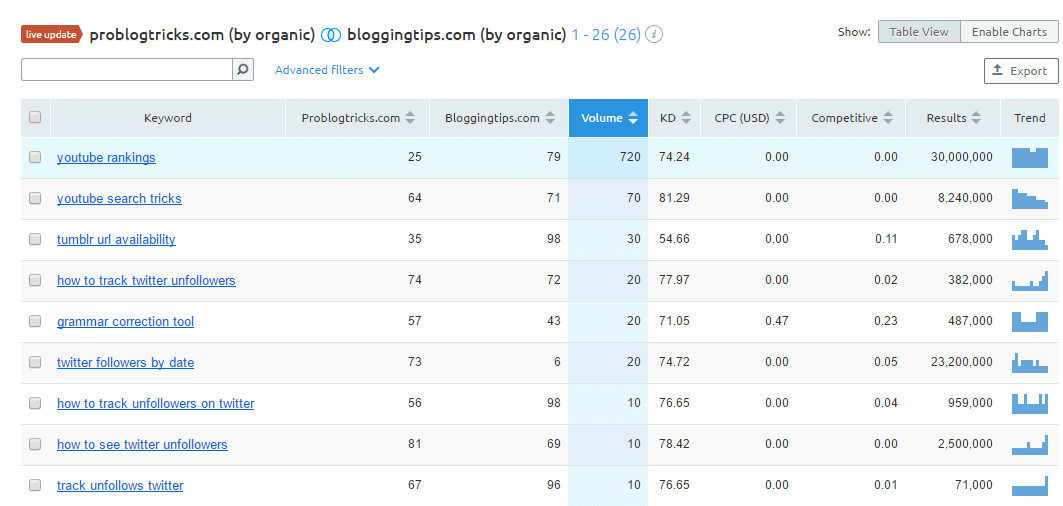
Task: Click the 23,200,000 results value
Action: coord(961,362)
